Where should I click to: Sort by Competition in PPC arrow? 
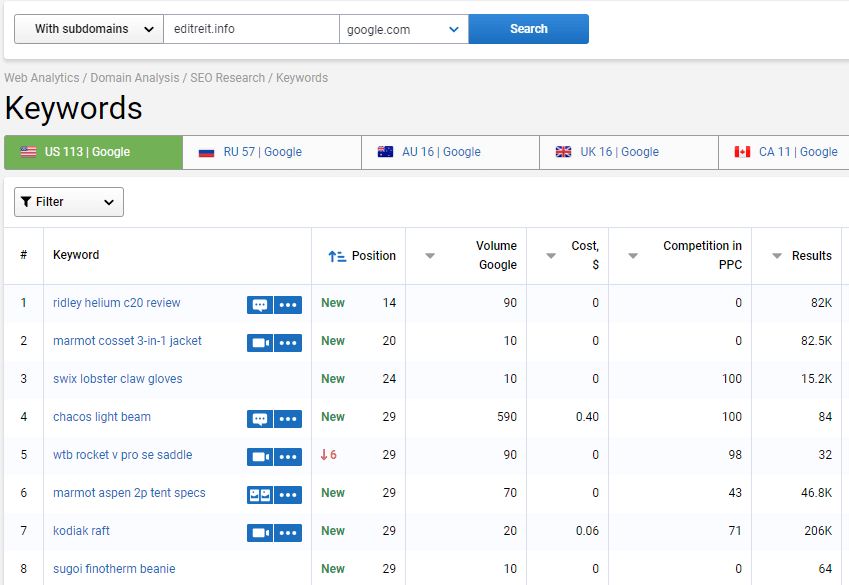pyautogui.click(x=633, y=256)
